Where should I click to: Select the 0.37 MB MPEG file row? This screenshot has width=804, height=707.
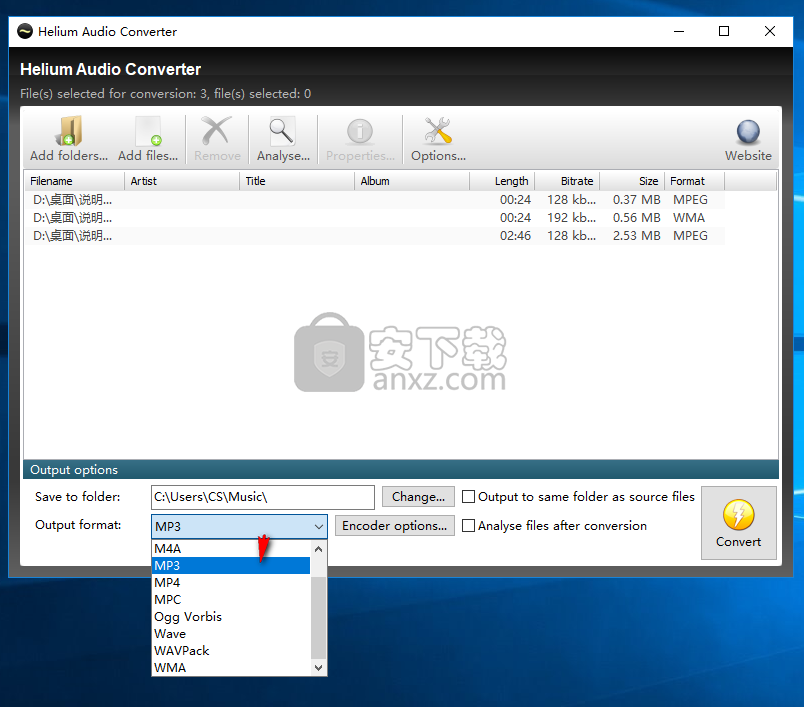pyautogui.click(x=375, y=200)
